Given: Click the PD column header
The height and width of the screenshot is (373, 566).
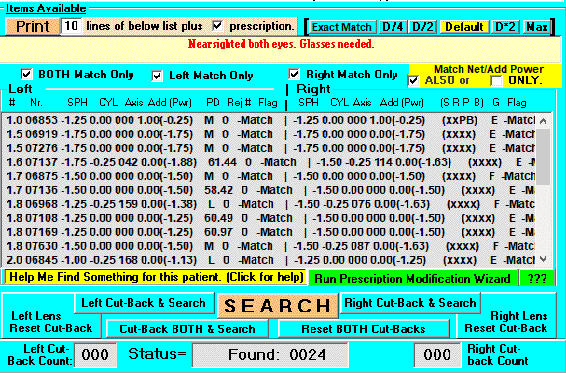Looking at the screenshot, I should click(213, 103).
